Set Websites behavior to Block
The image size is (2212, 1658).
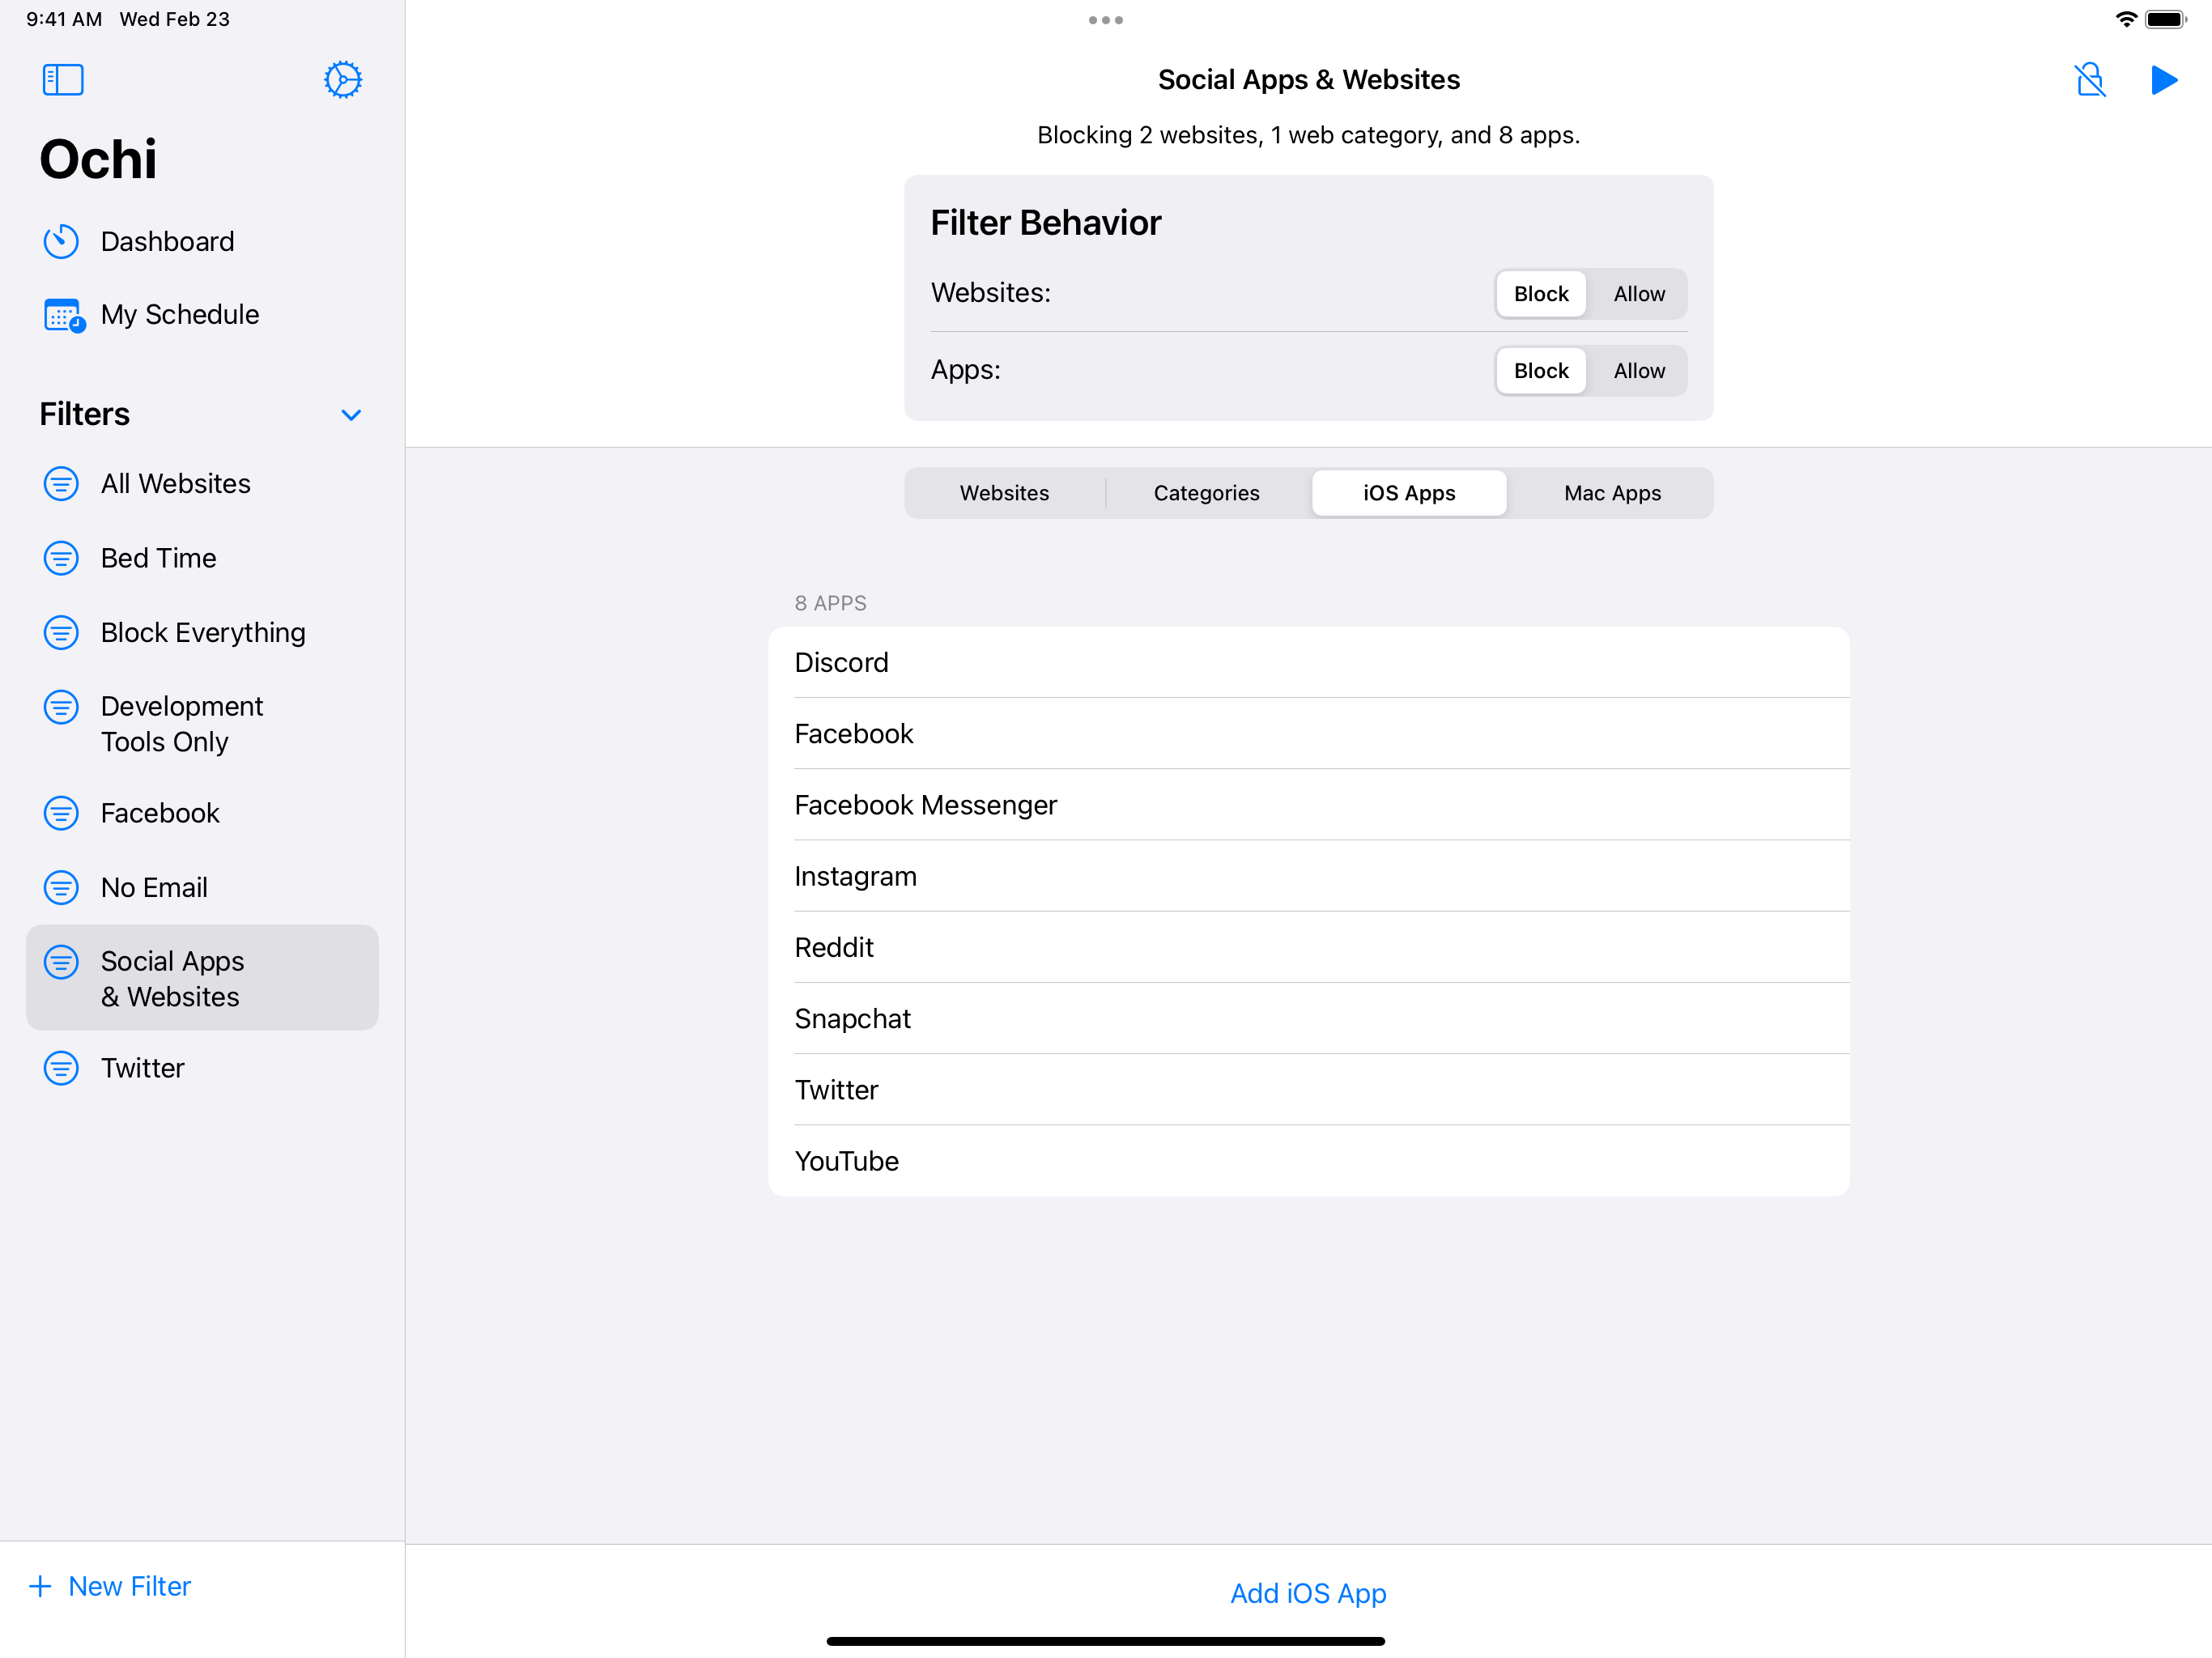pyautogui.click(x=1540, y=294)
